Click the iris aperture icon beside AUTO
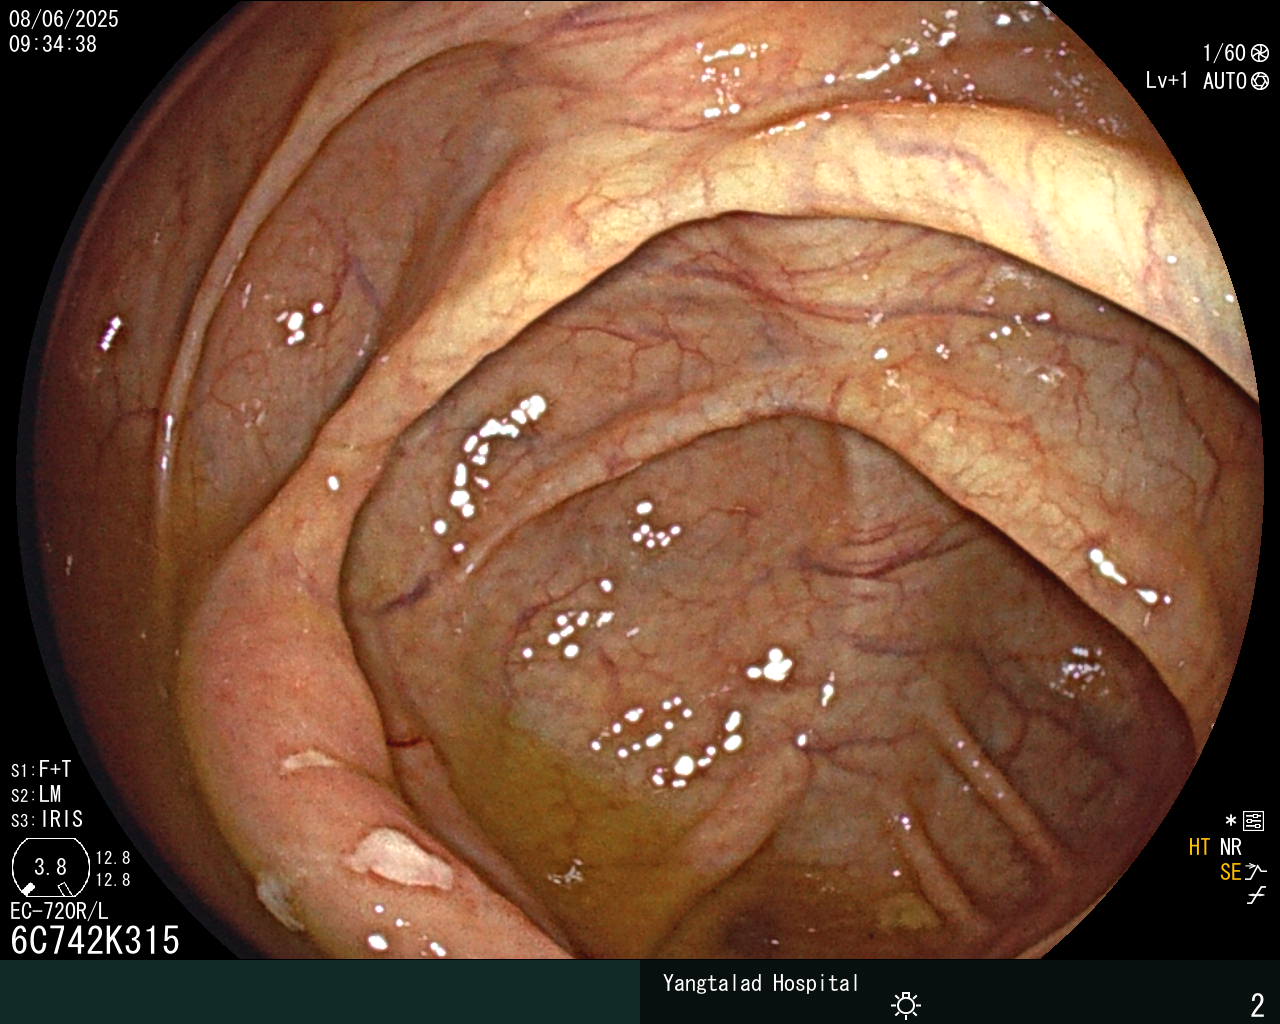The height and width of the screenshot is (1024, 1280). tap(1260, 81)
